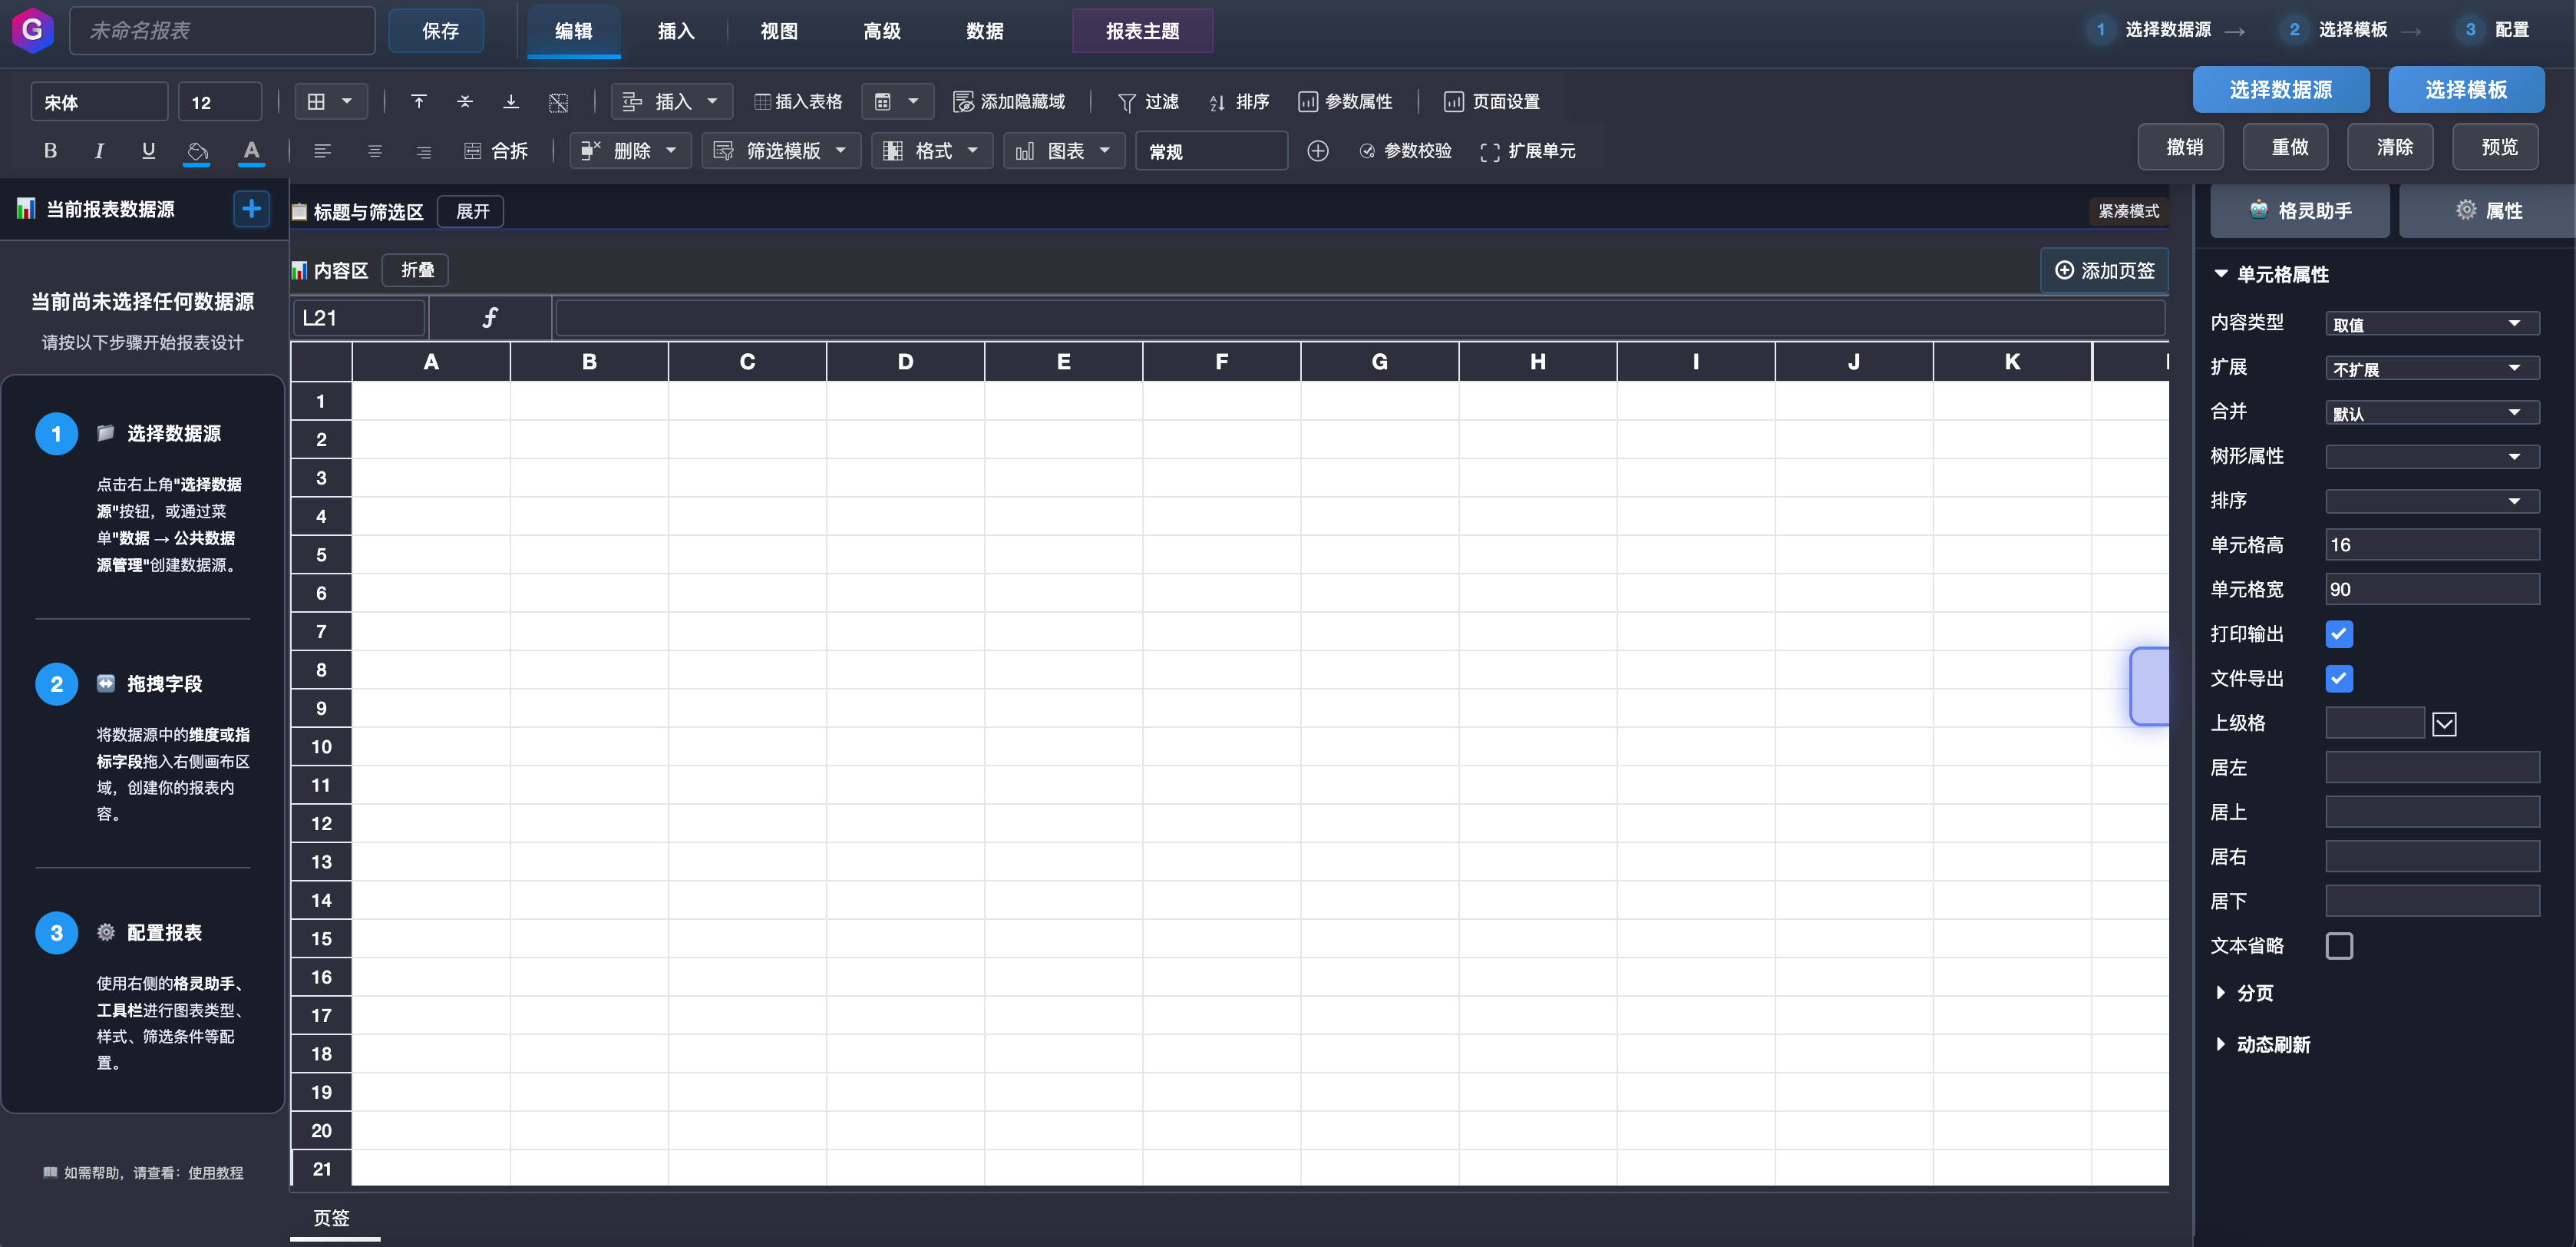
Task: Uncheck the 打印输出 checkbox
Action: point(2338,634)
